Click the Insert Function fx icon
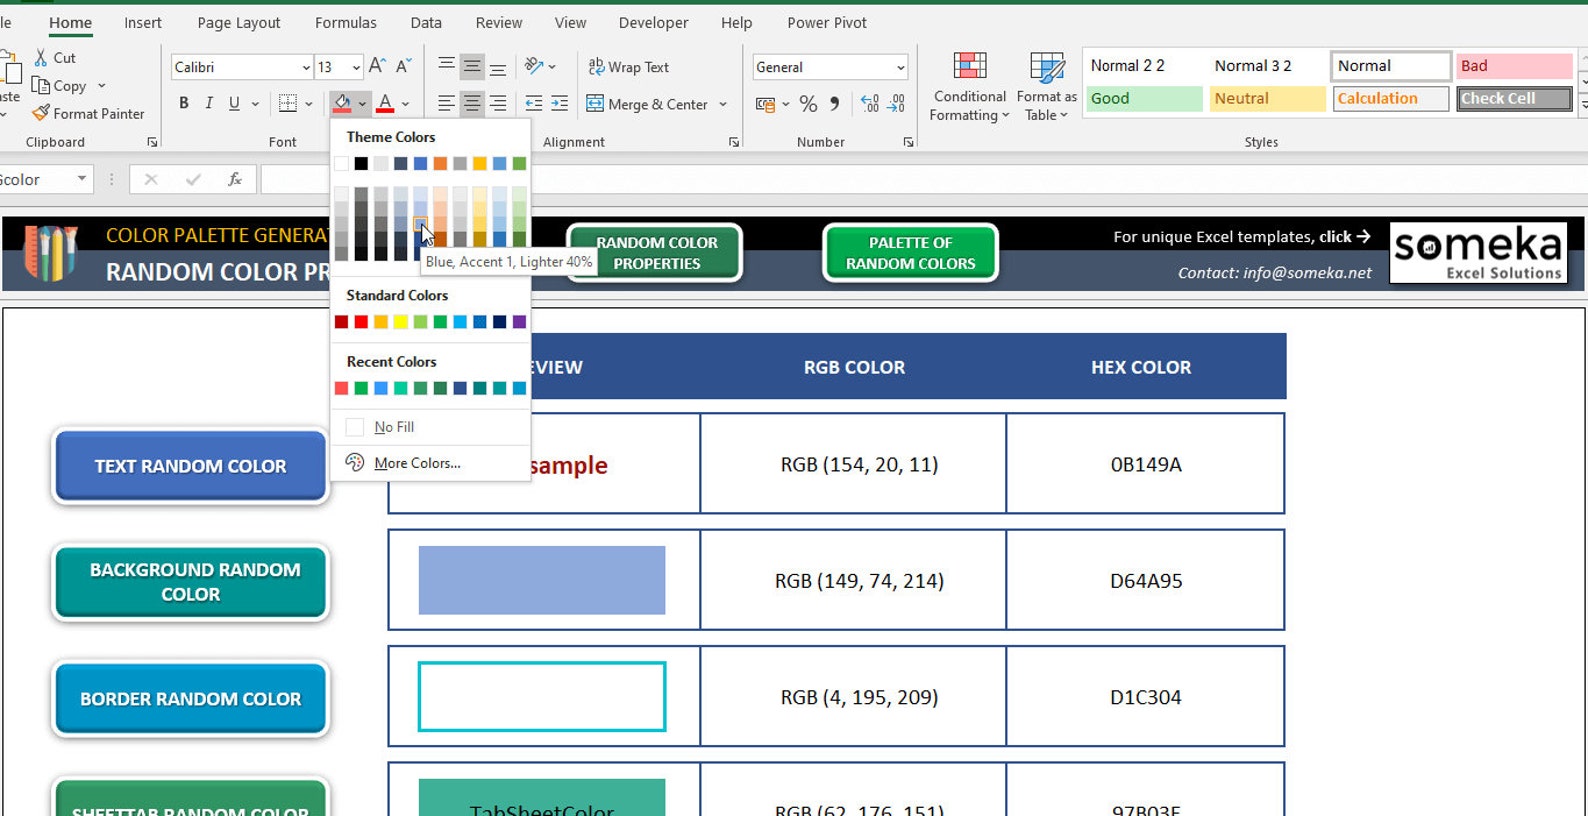The width and height of the screenshot is (1588, 816). pyautogui.click(x=235, y=179)
